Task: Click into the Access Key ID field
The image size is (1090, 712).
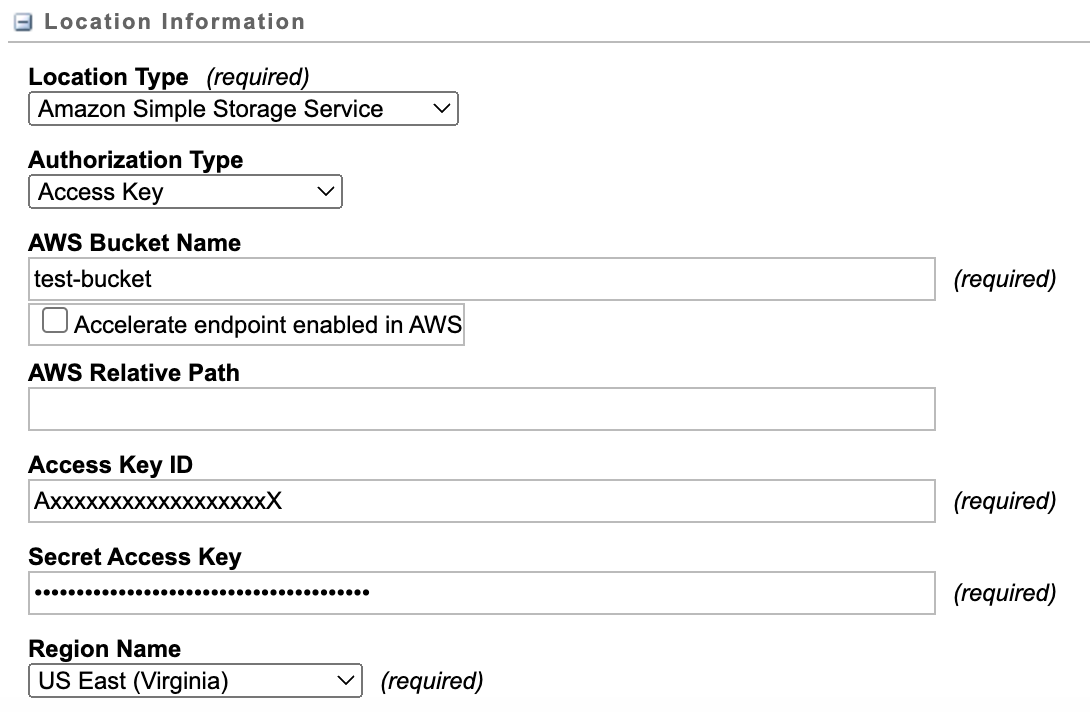Action: point(482,501)
